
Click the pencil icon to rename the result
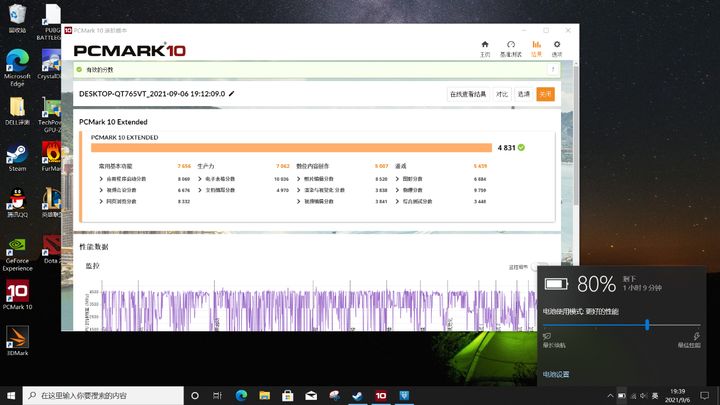(231, 94)
